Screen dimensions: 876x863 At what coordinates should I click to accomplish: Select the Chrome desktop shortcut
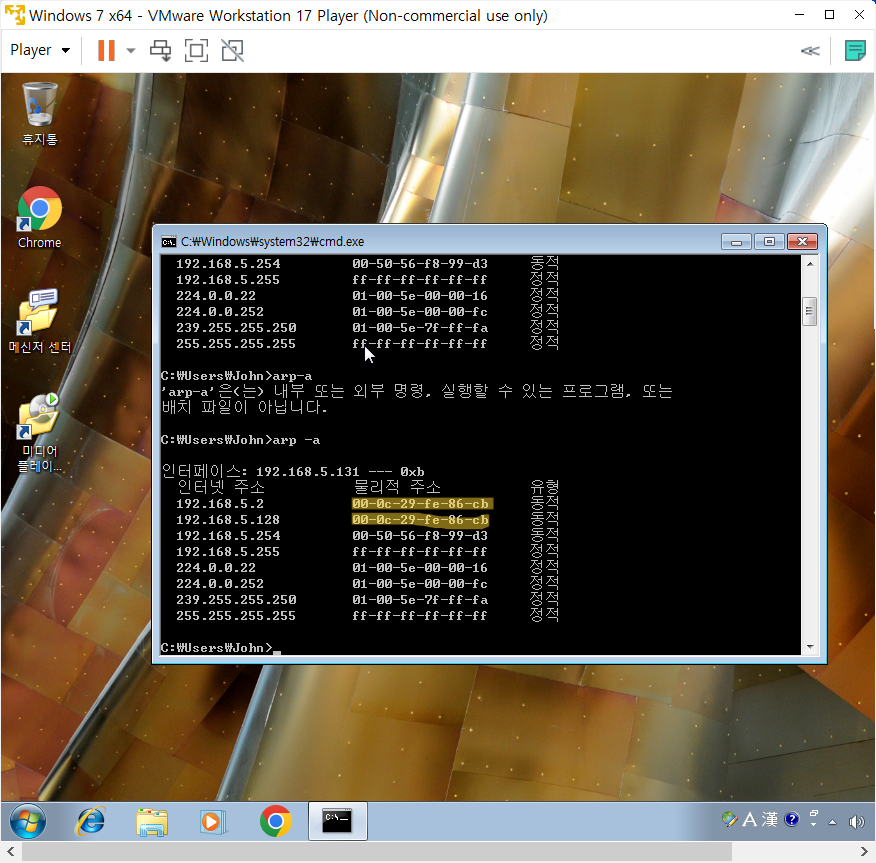(40, 218)
